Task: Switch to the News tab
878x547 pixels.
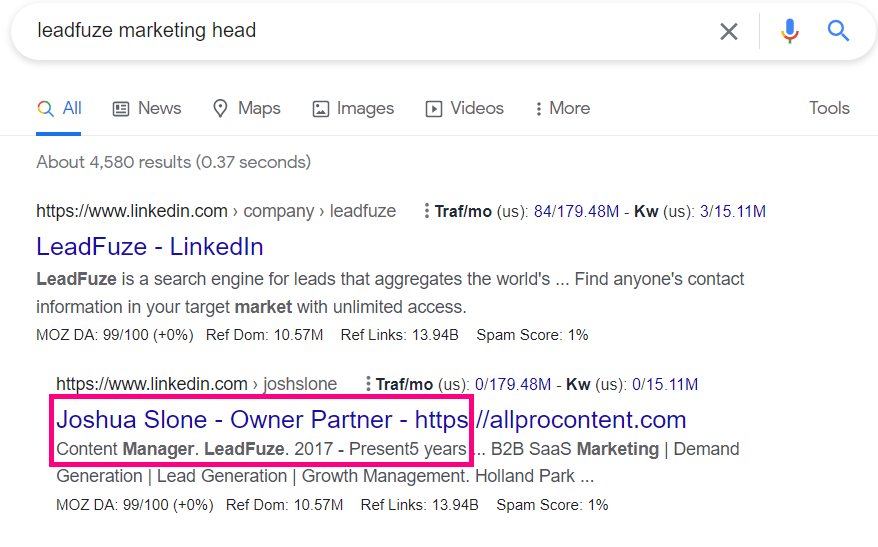Action: [147, 108]
